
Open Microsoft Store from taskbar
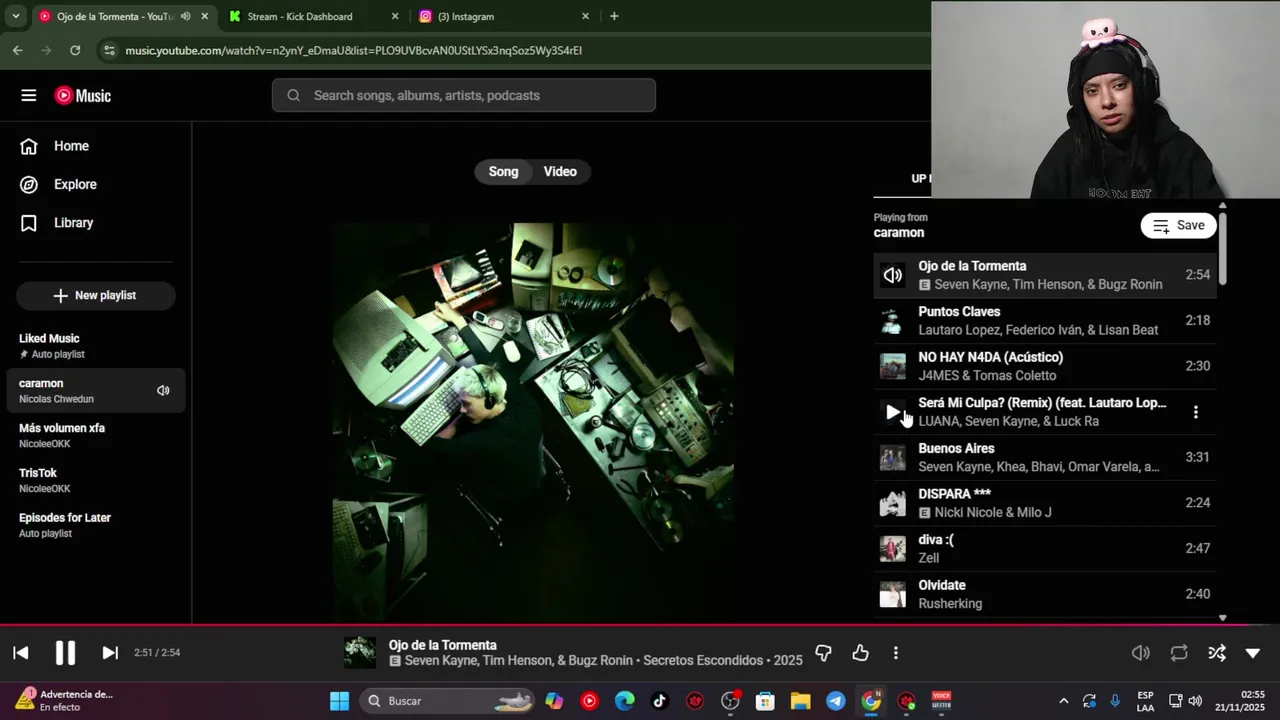click(x=765, y=701)
